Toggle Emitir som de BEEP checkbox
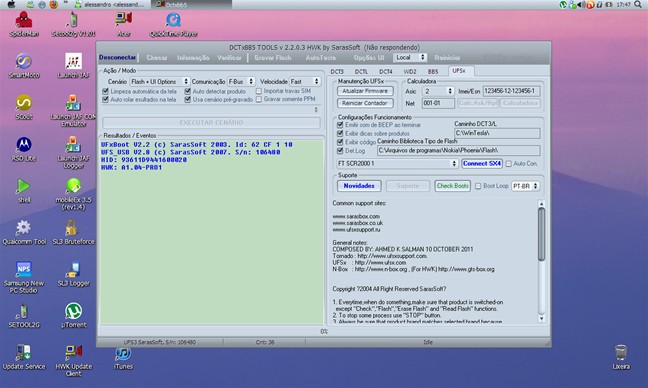 [340, 124]
